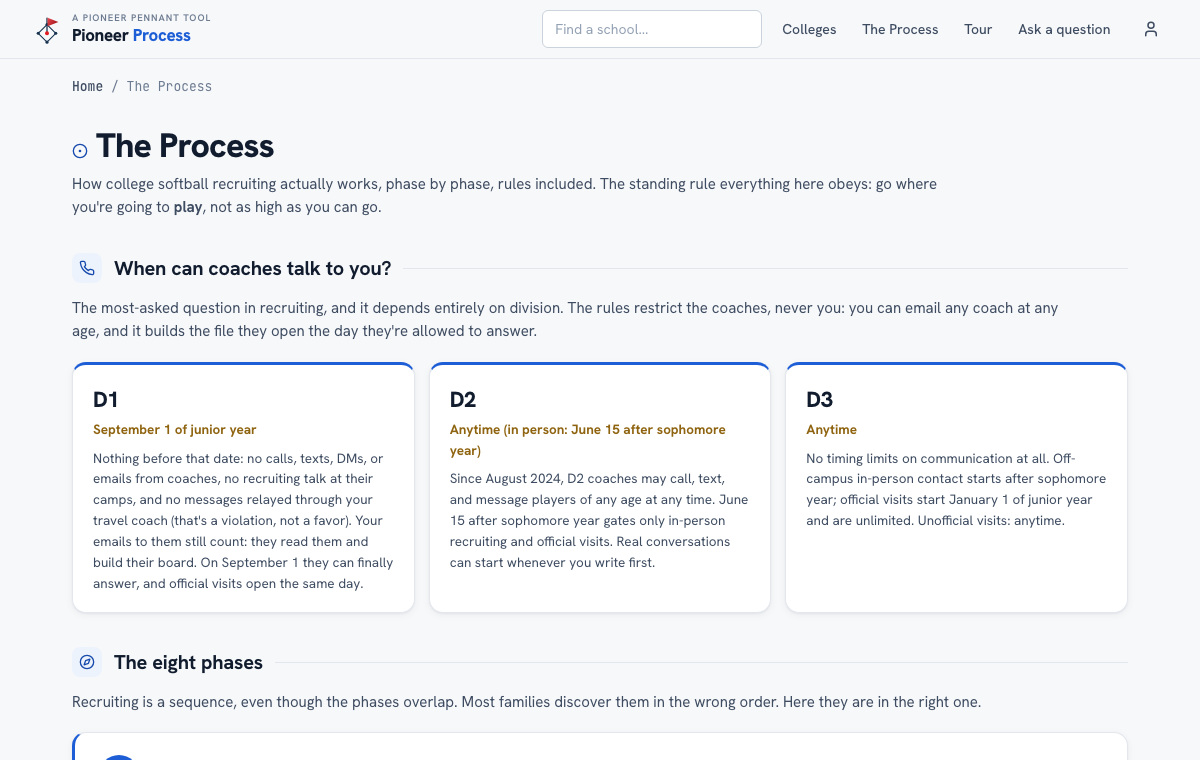
Task: Open the Colleges nav item
Action: pos(809,29)
